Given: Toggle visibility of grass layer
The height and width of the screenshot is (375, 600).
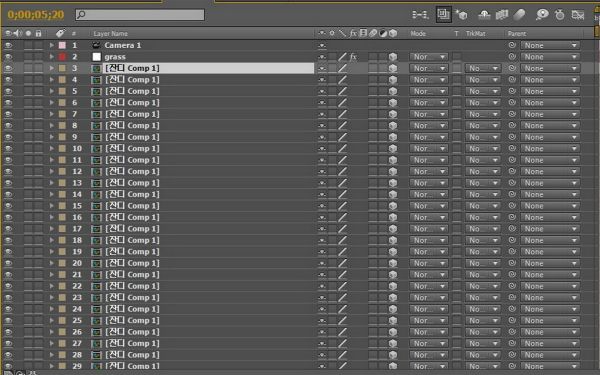Looking at the screenshot, I should point(8,57).
